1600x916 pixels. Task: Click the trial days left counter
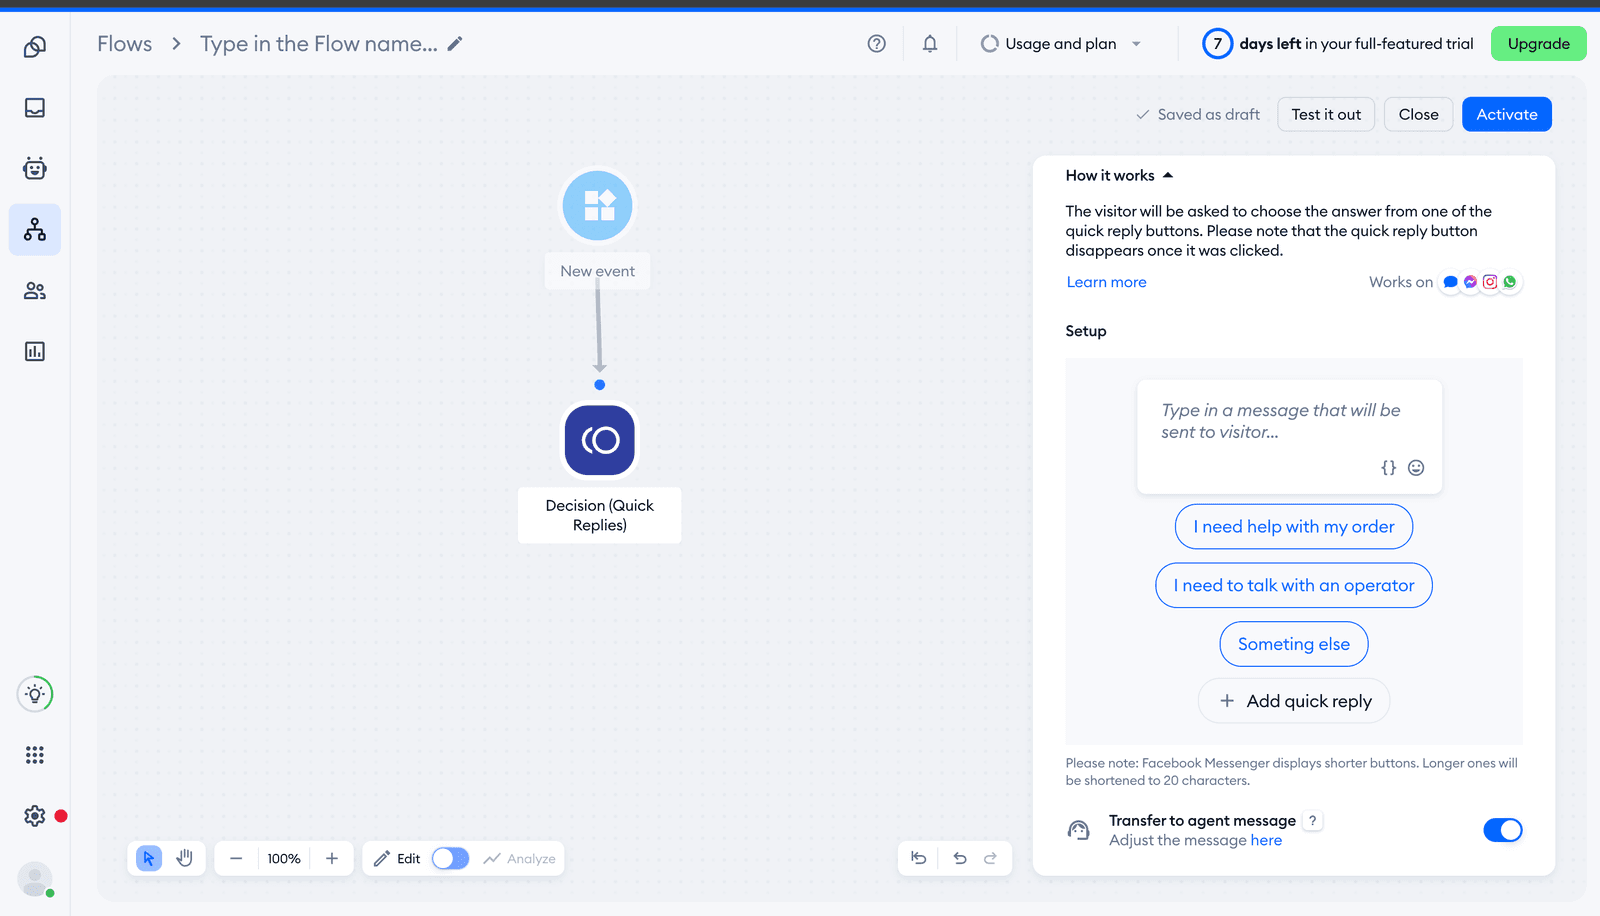pyautogui.click(x=1217, y=44)
